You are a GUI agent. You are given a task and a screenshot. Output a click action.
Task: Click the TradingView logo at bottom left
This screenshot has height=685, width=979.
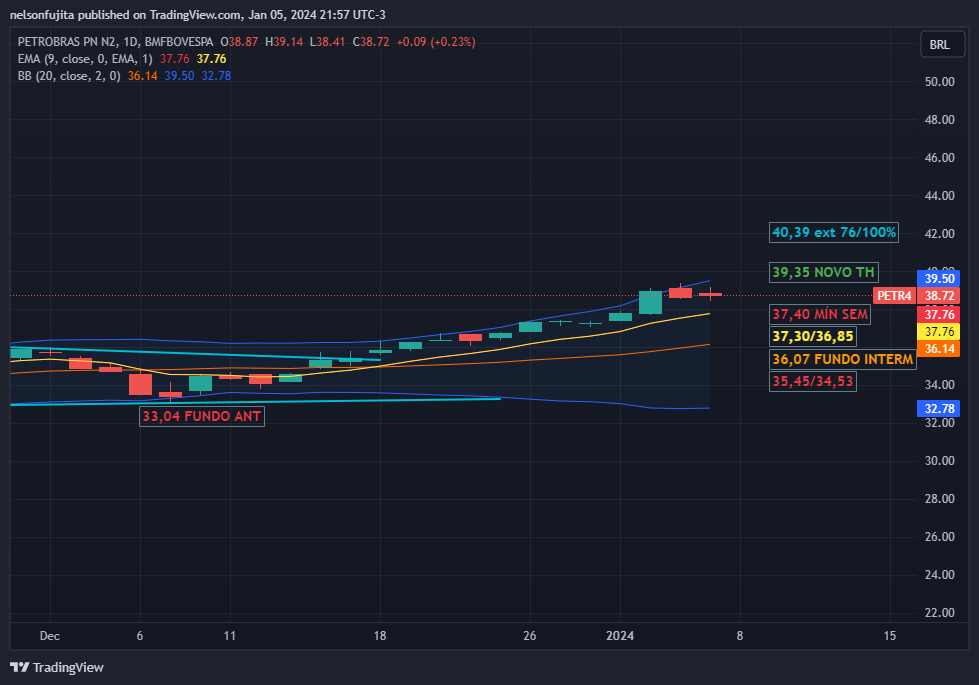click(57, 668)
